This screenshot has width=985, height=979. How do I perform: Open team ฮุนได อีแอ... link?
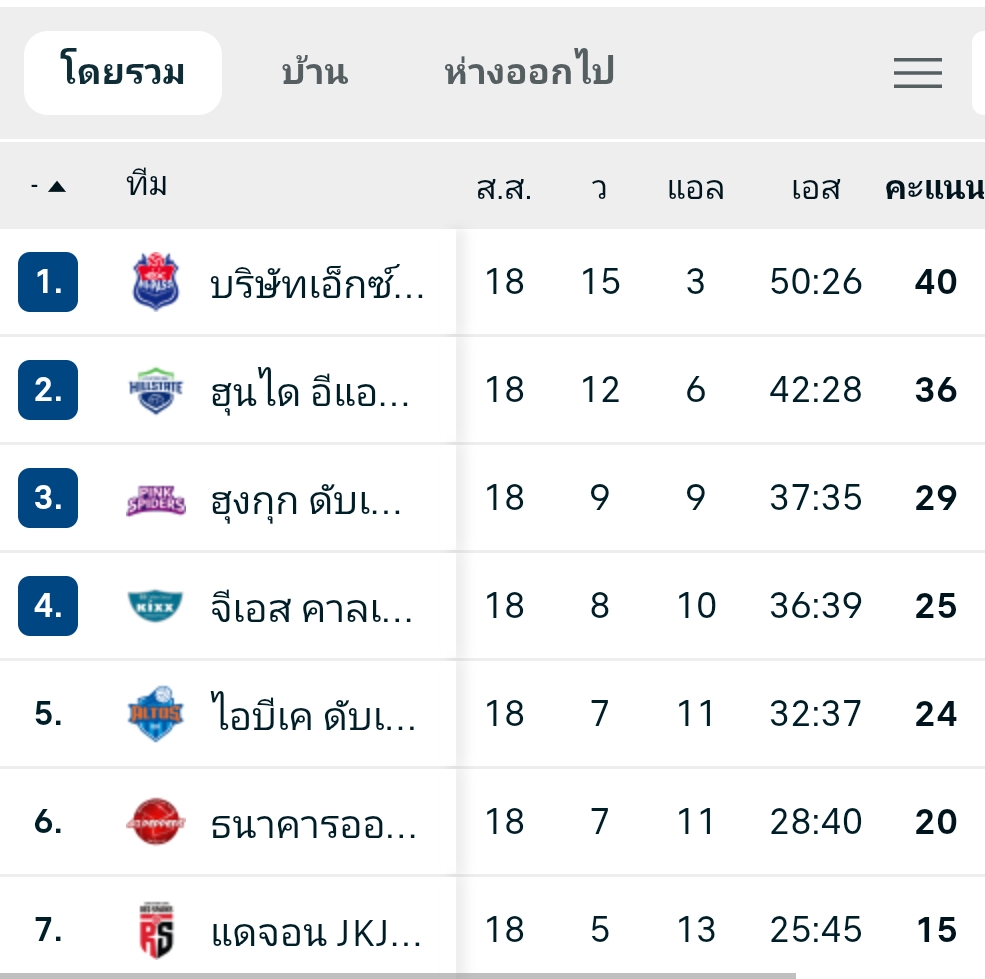310,391
